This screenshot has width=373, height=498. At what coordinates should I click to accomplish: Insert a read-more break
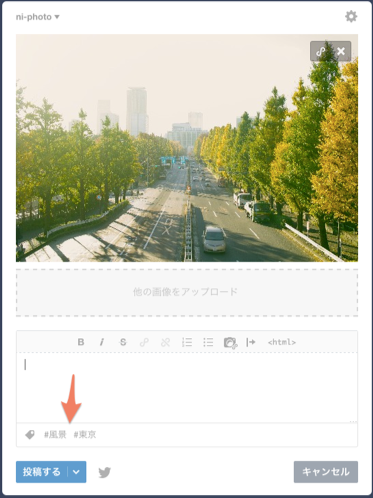251,342
